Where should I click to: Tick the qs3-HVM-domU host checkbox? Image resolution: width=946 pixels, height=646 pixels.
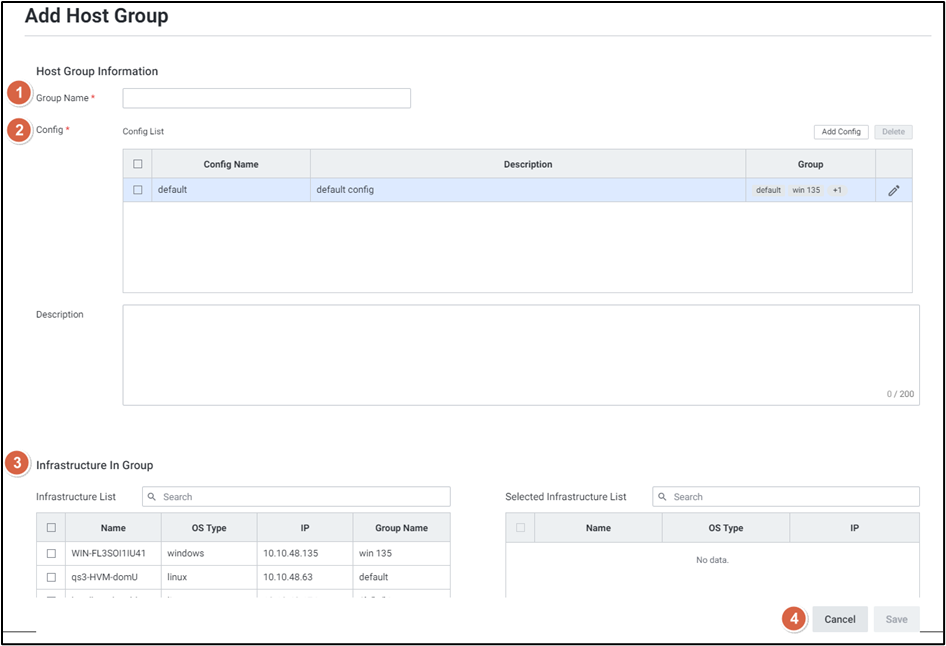coord(51,577)
